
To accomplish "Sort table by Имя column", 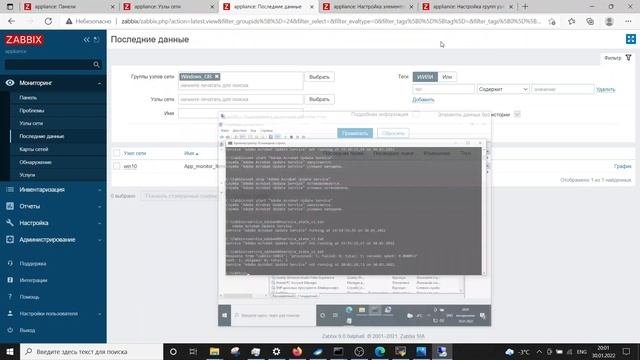I will [191, 153].
